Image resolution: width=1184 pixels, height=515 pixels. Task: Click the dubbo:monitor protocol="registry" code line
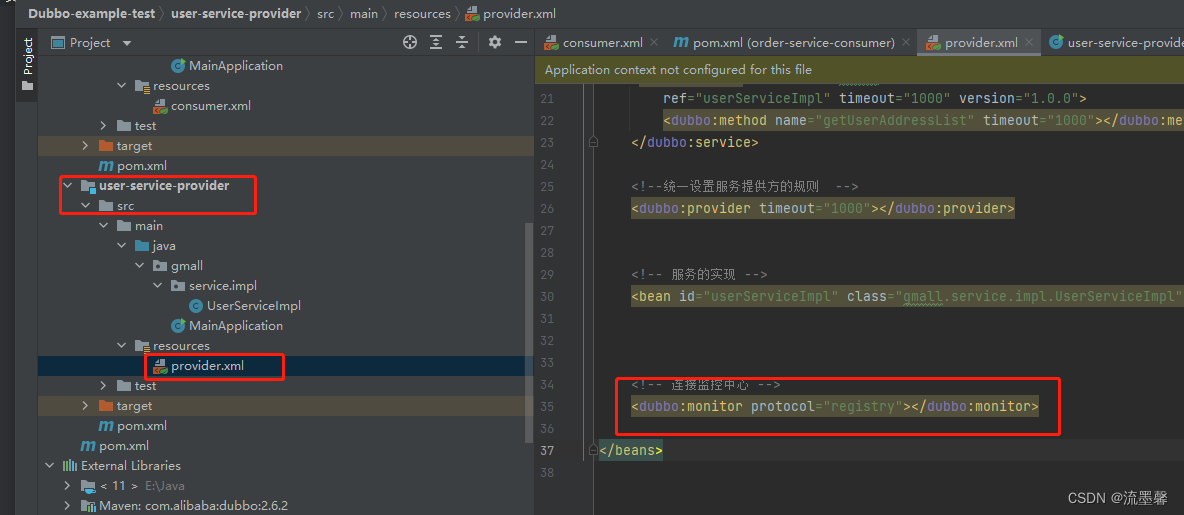[x=834, y=407]
